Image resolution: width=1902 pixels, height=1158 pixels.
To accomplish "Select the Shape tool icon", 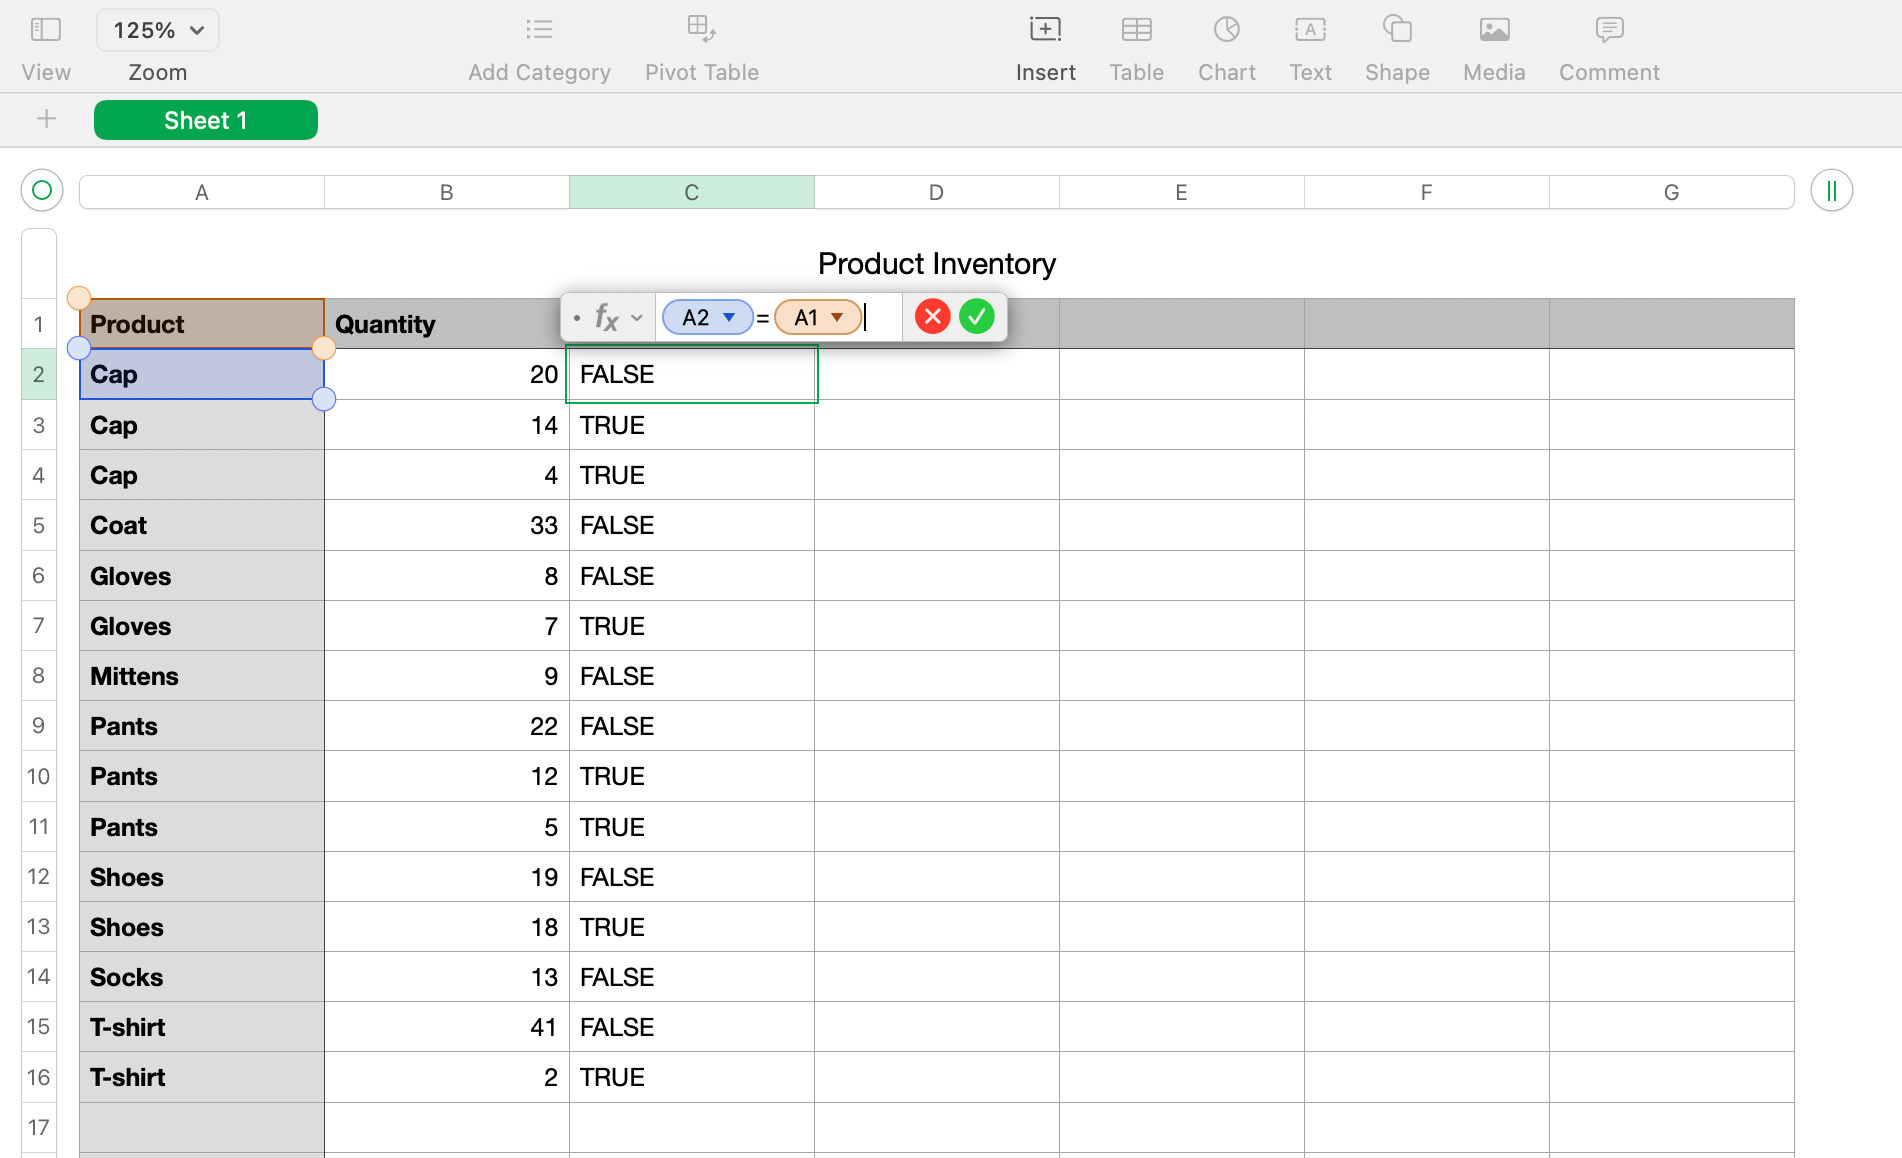I will pyautogui.click(x=1396, y=29).
